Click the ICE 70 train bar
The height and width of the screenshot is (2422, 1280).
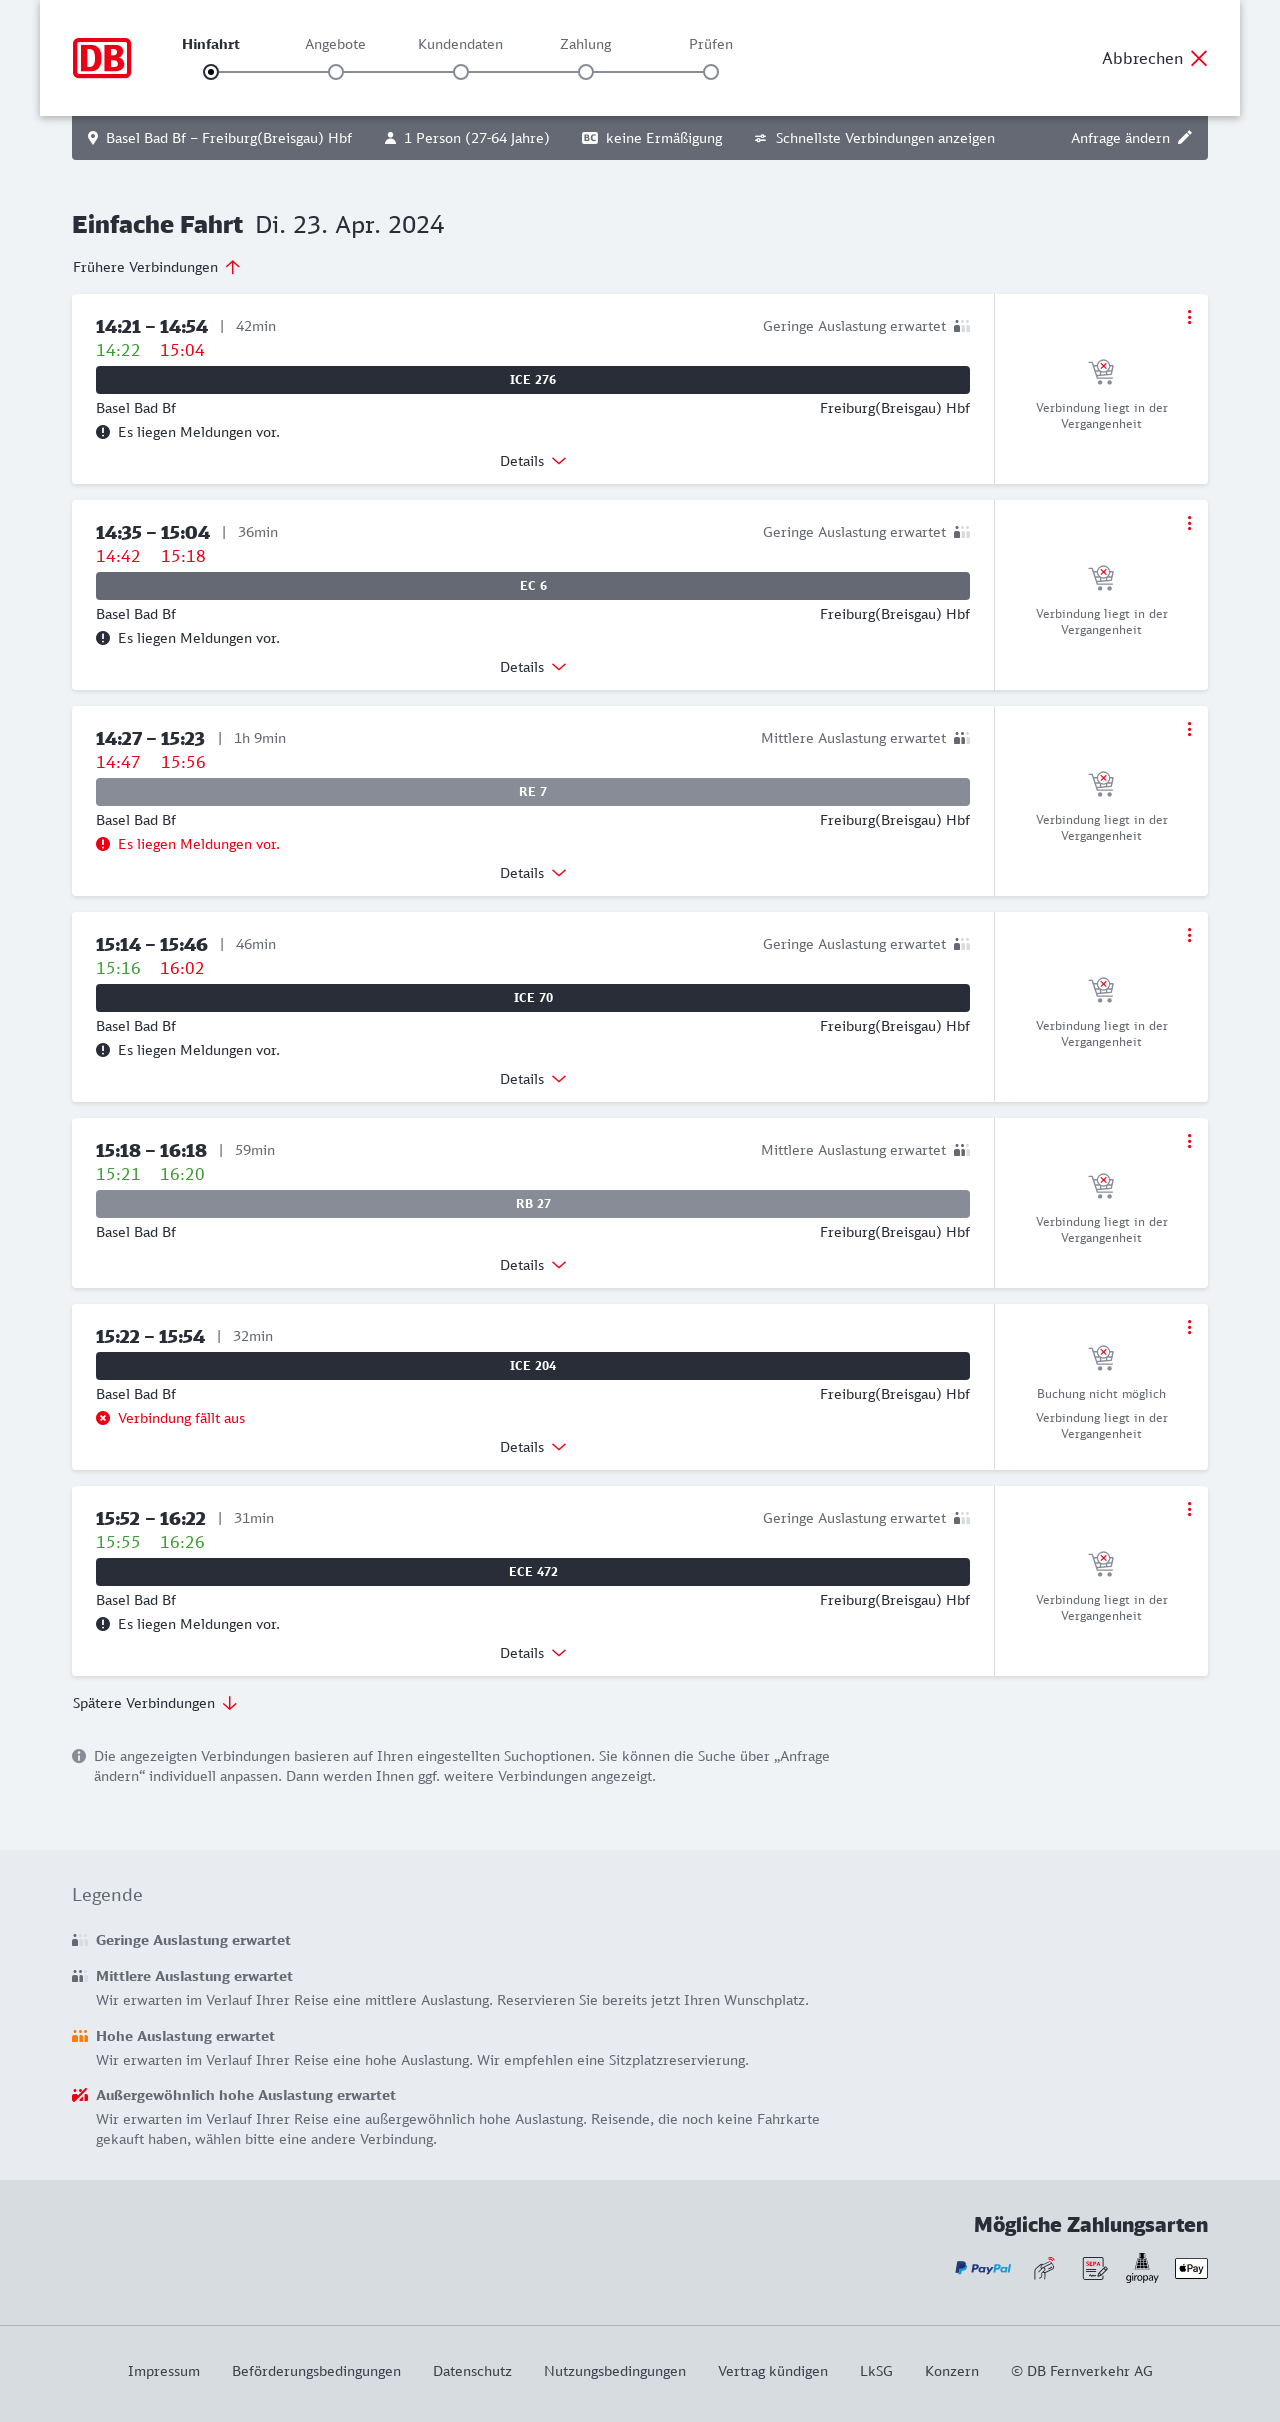[x=533, y=998]
